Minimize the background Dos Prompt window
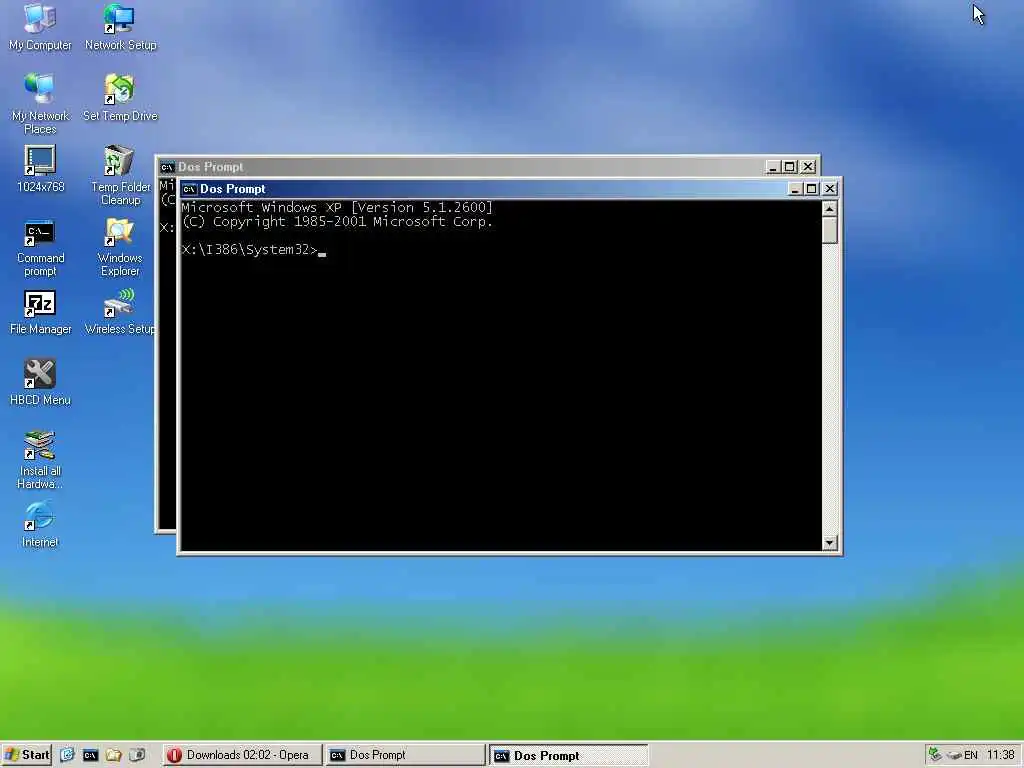1024x768 pixels. [x=773, y=167]
